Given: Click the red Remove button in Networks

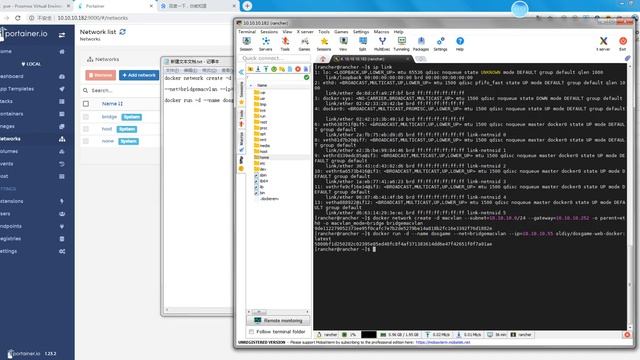Looking at the screenshot, I should [100, 75].
